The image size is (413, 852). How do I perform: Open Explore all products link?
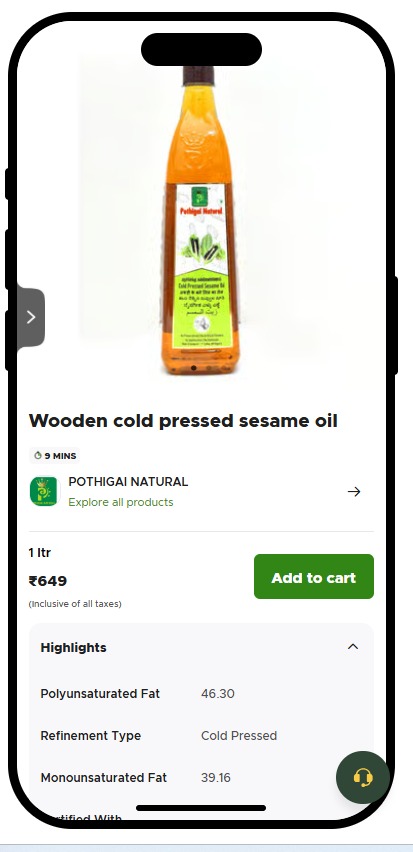[x=121, y=502]
